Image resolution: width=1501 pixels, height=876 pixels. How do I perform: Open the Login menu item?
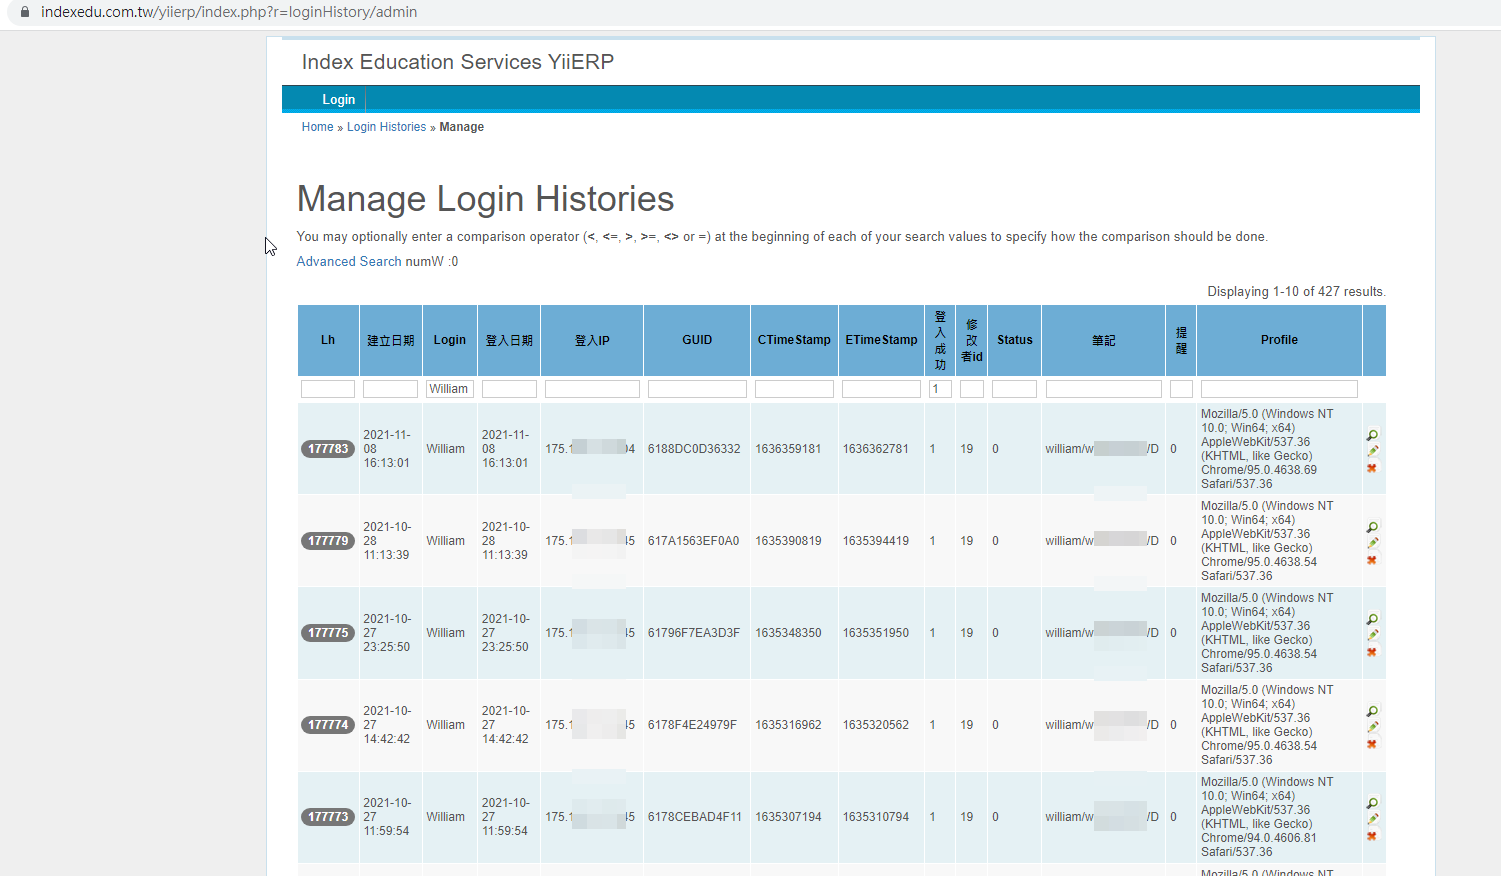pyautogui.click(x=338, y=99)
